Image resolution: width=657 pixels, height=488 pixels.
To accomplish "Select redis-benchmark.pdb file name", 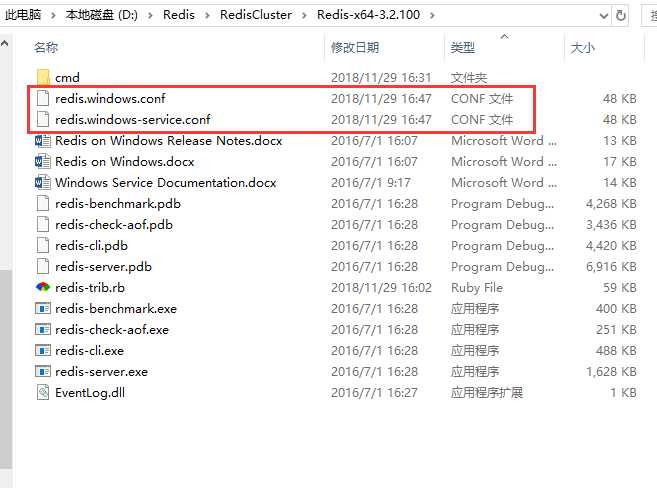I will point(118,204).
